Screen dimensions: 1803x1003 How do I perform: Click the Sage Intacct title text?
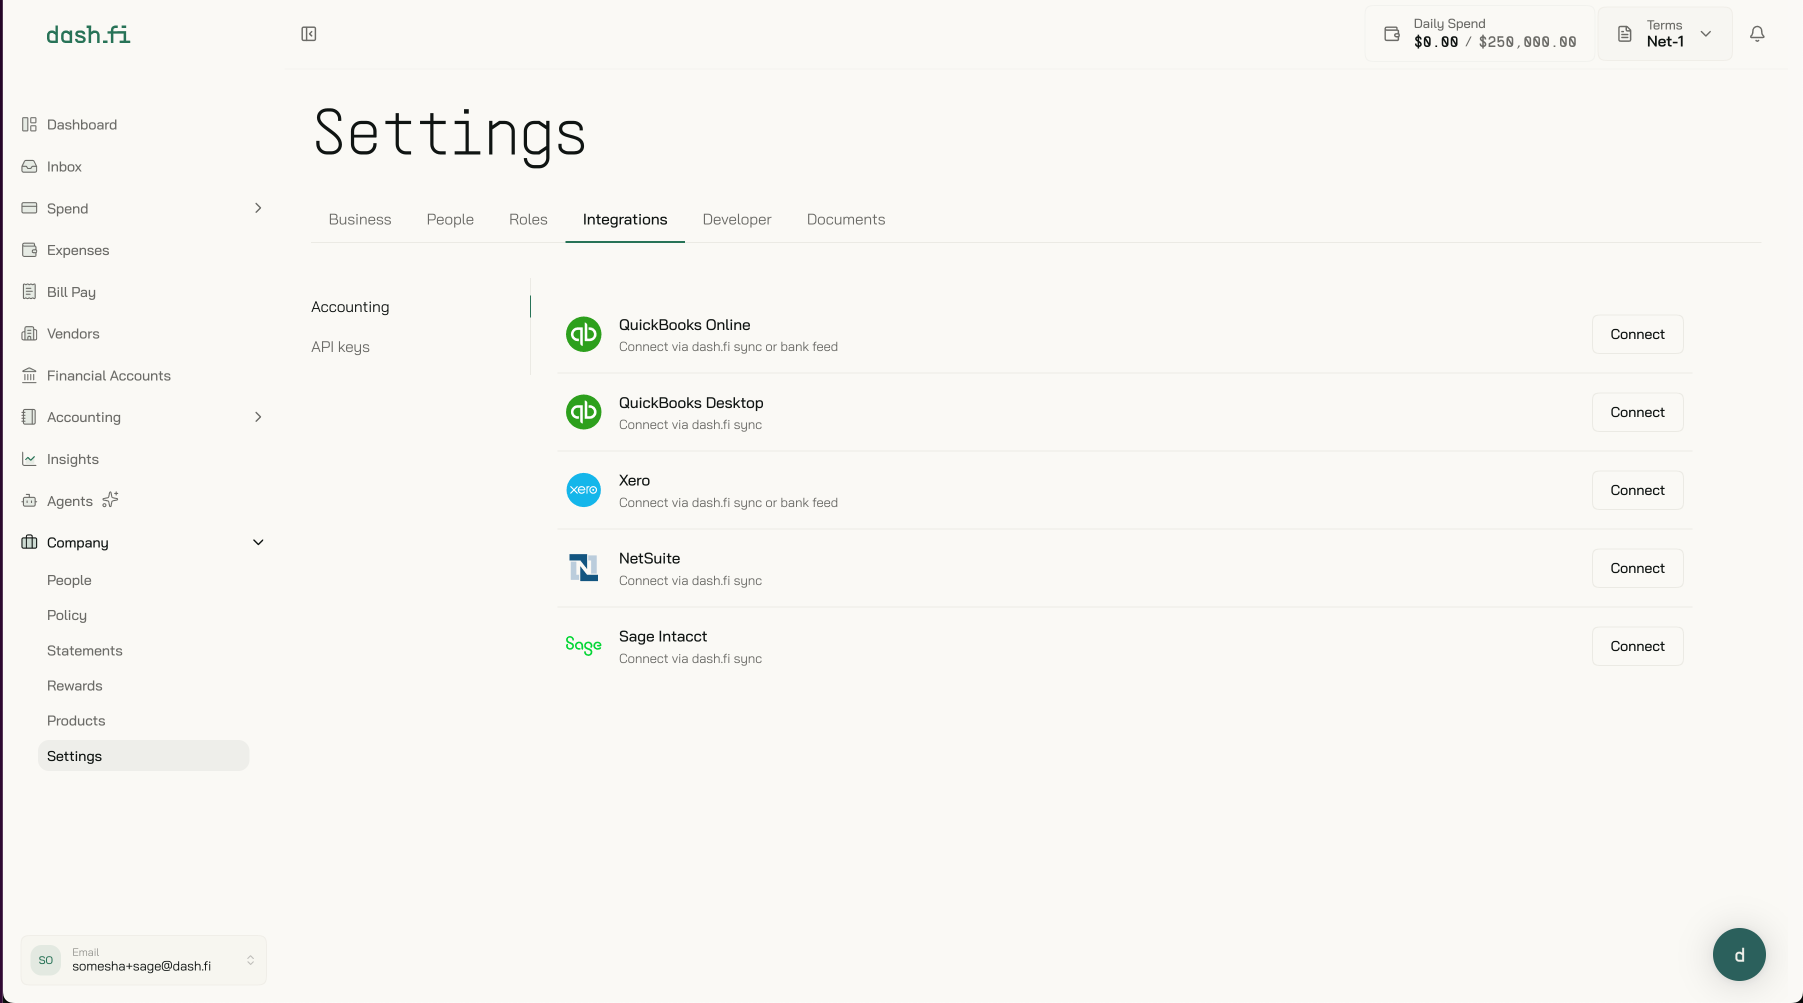point(663,637)
